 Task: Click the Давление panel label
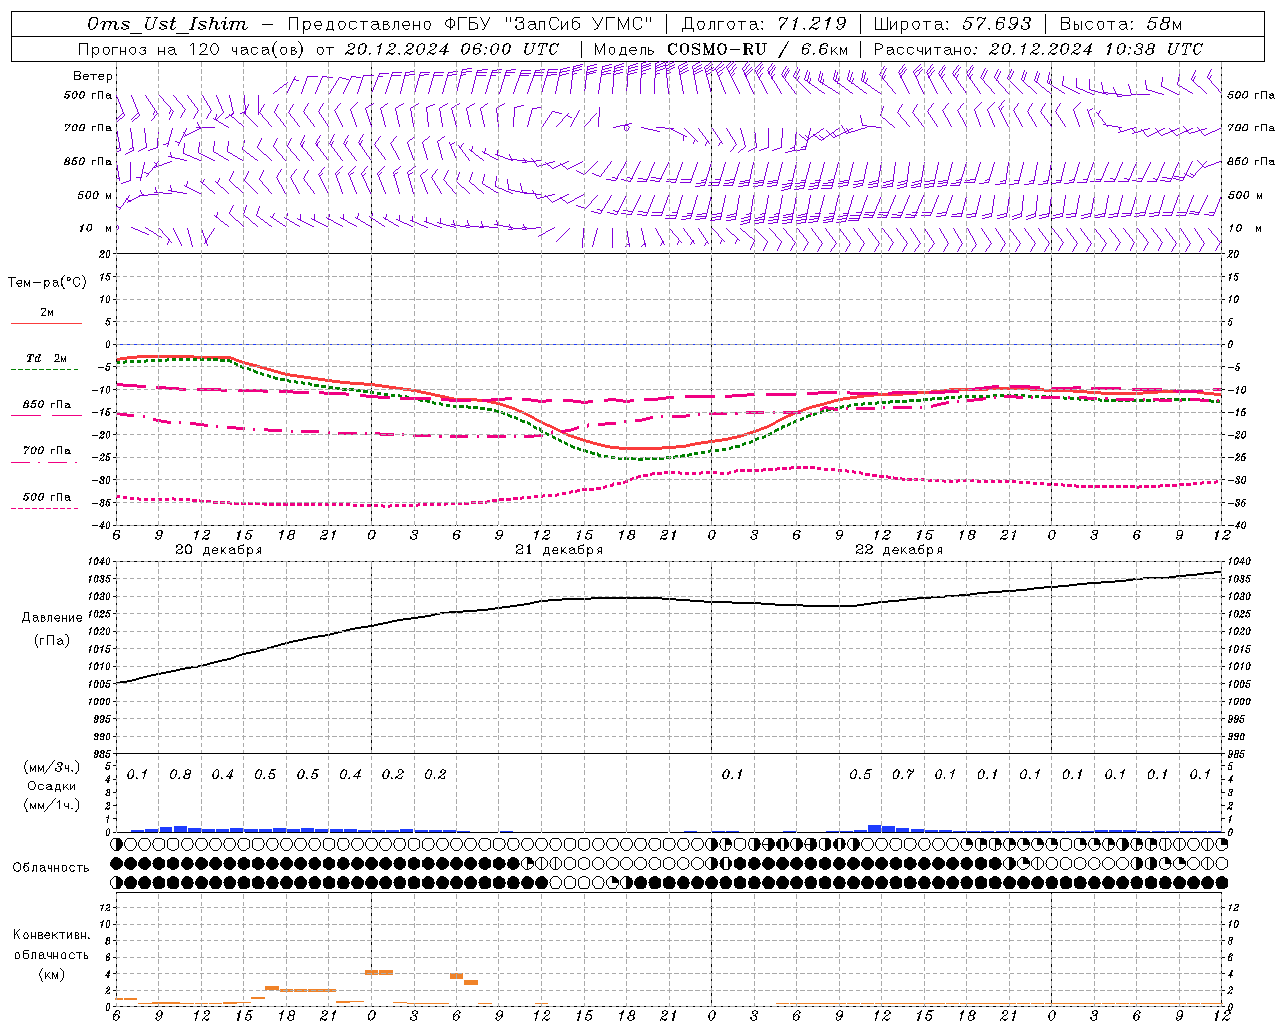point(52,617)
